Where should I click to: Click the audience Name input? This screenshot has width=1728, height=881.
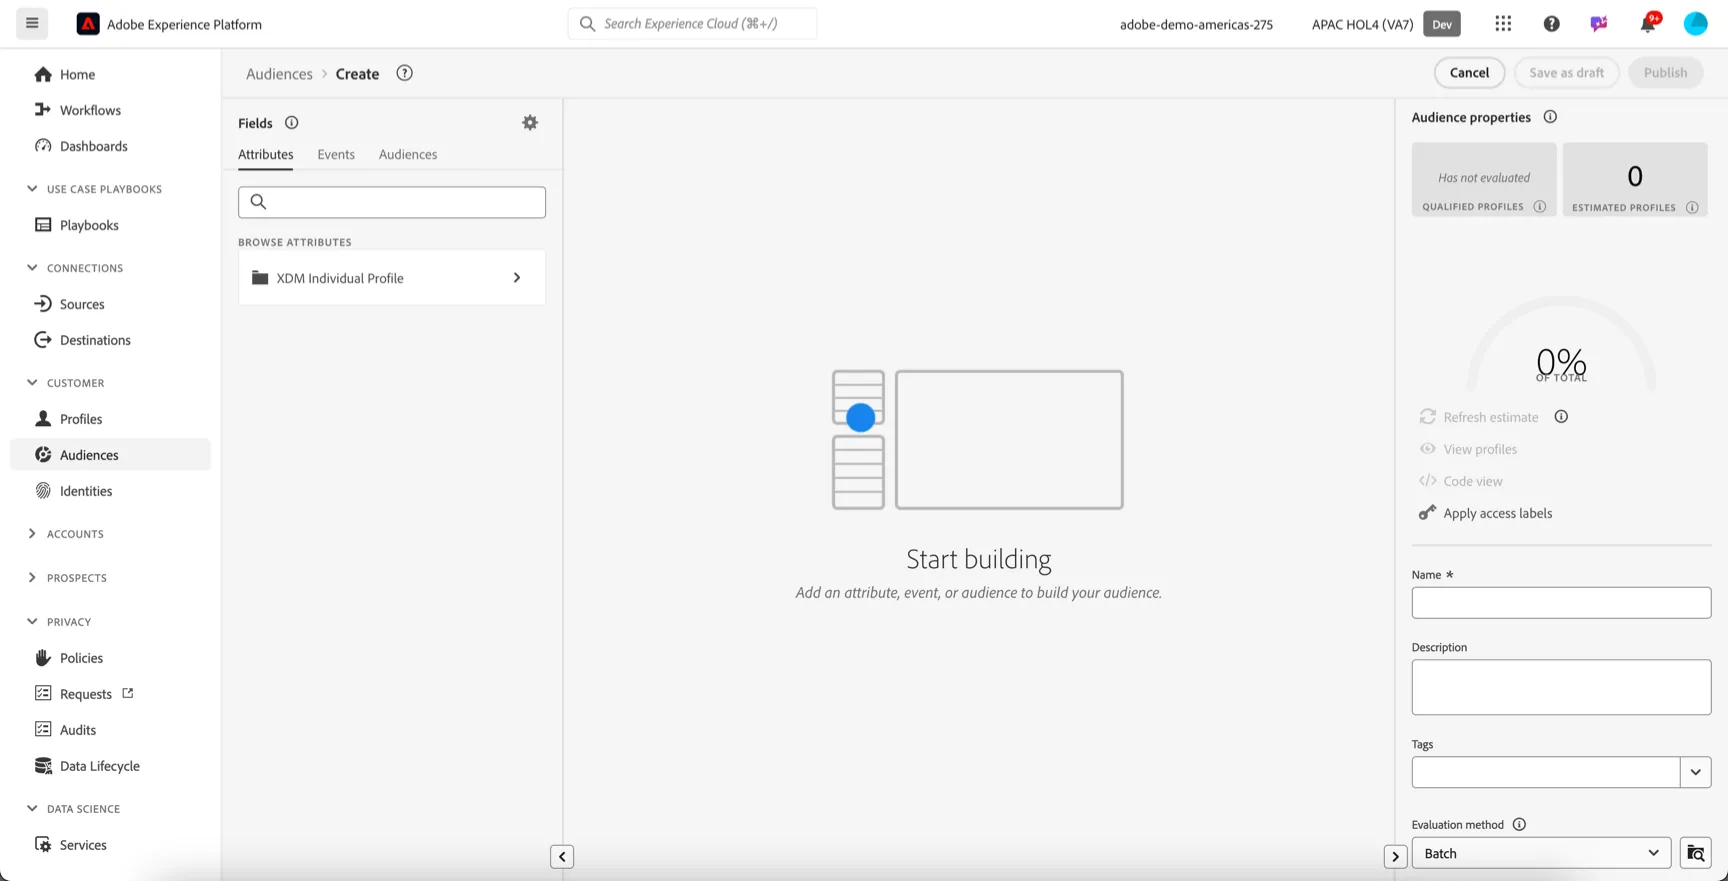(1561, 603)
